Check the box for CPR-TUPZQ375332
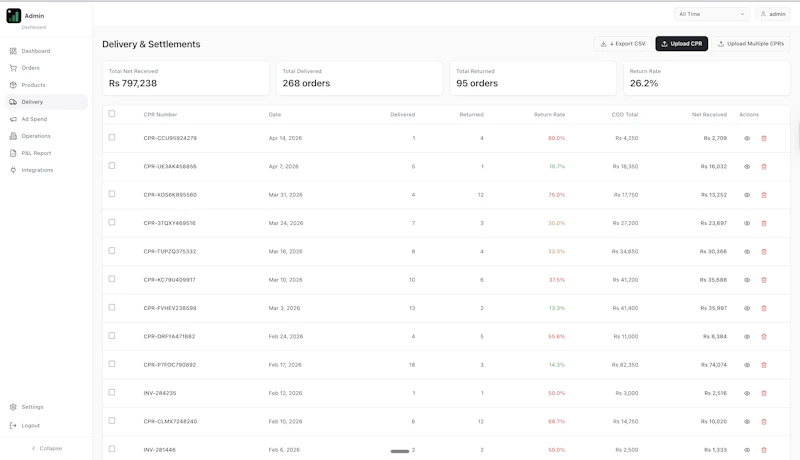 coord(112,250)
